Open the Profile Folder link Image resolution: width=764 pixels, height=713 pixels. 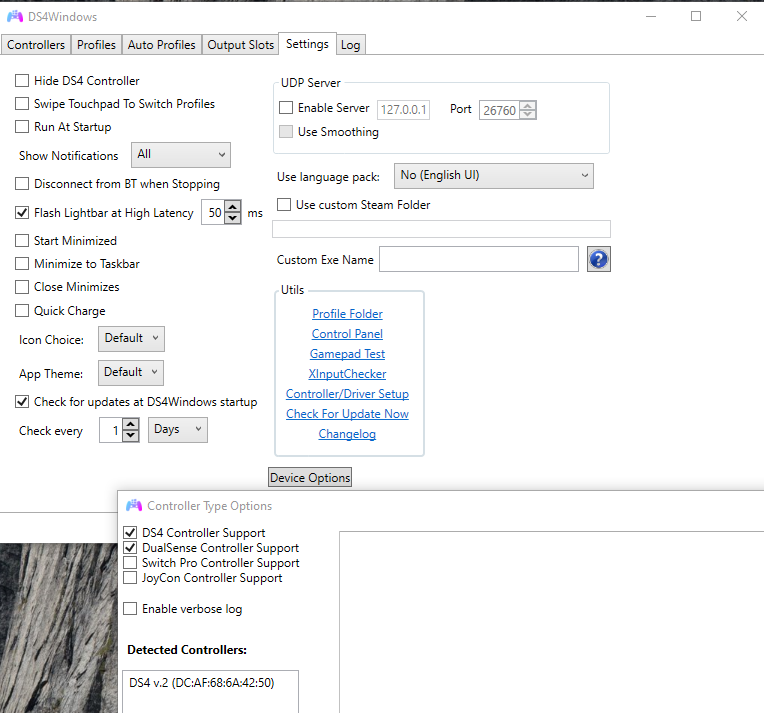tap(347, 314)
